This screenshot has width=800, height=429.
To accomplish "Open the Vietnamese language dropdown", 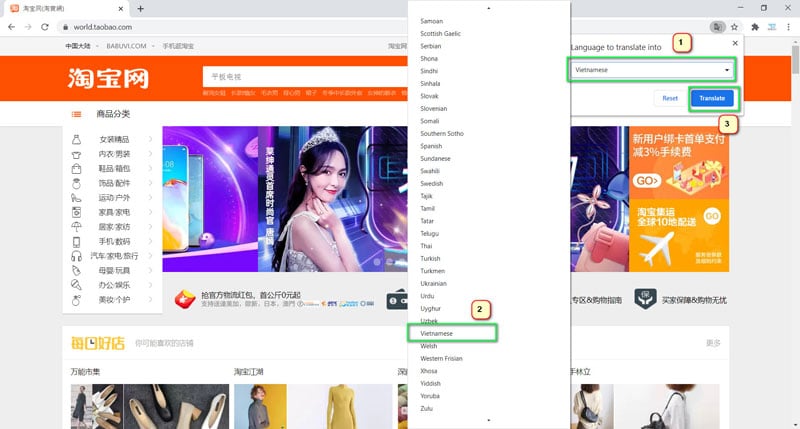I will tap(651, 70).
